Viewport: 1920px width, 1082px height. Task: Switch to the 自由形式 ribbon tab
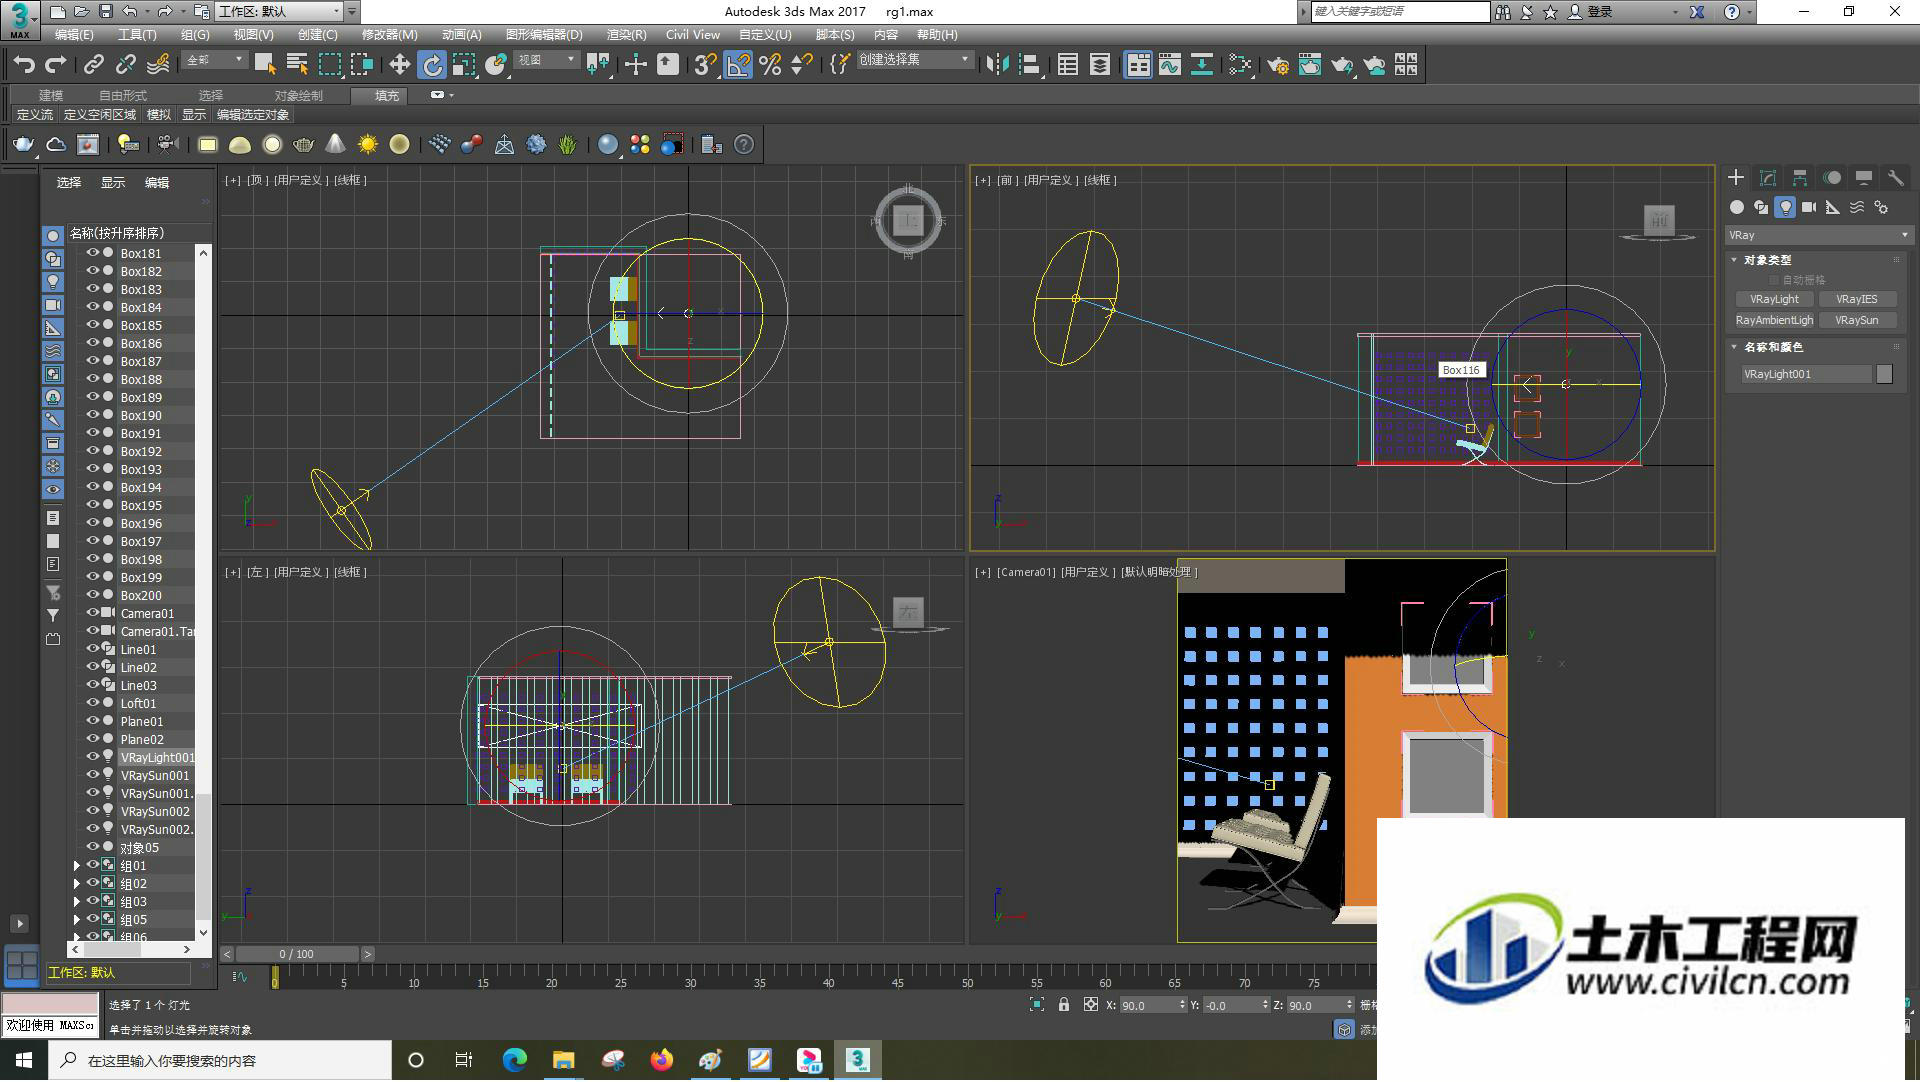tap(123, 96)
